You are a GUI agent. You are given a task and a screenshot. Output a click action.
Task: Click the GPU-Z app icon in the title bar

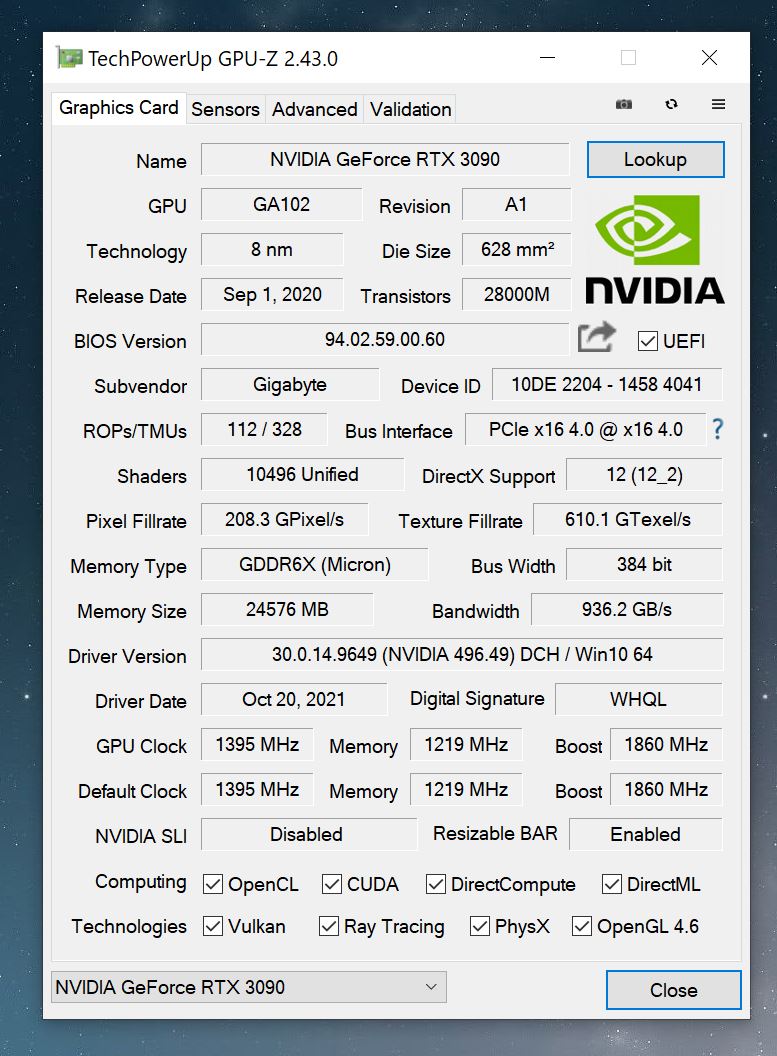[69, 58]
